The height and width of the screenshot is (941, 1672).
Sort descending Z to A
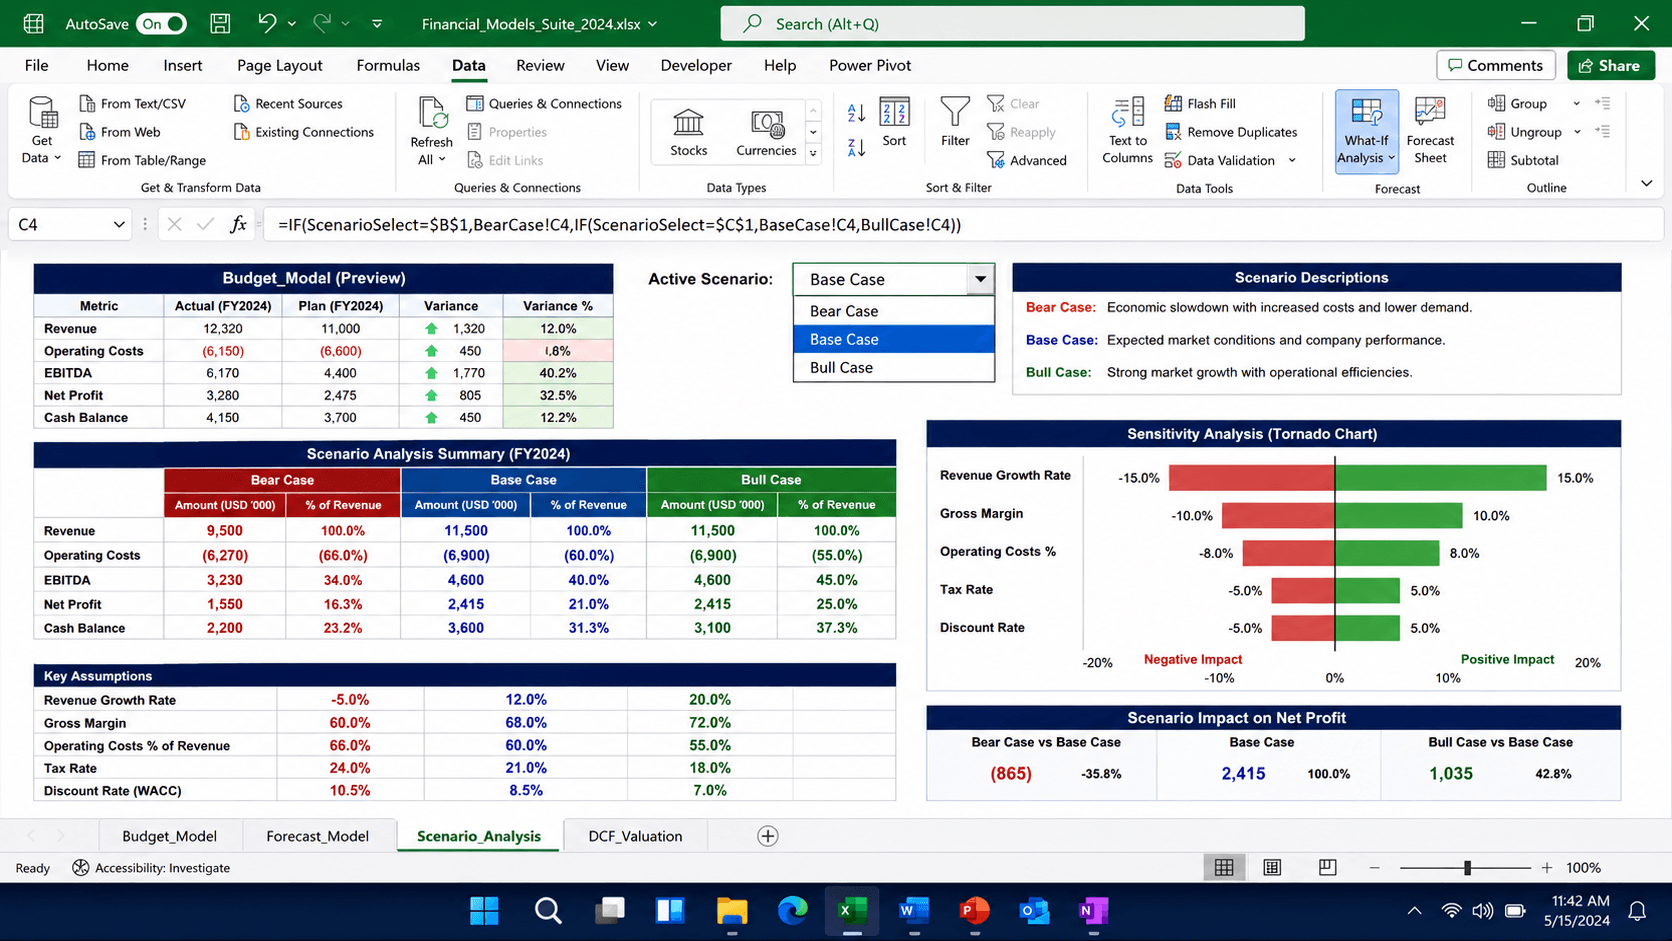click(x=856, y=148)
